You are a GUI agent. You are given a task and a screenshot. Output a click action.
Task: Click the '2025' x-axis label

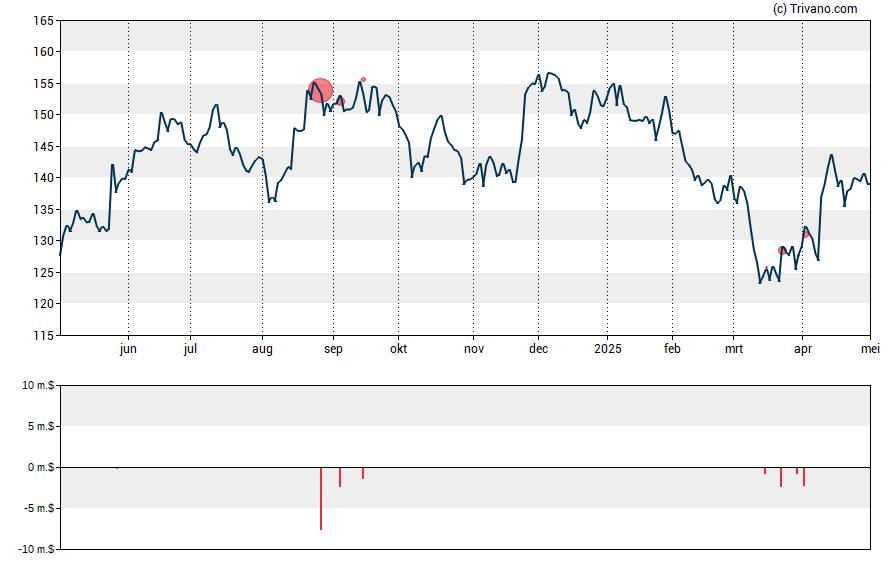click(x=608, y=349)
